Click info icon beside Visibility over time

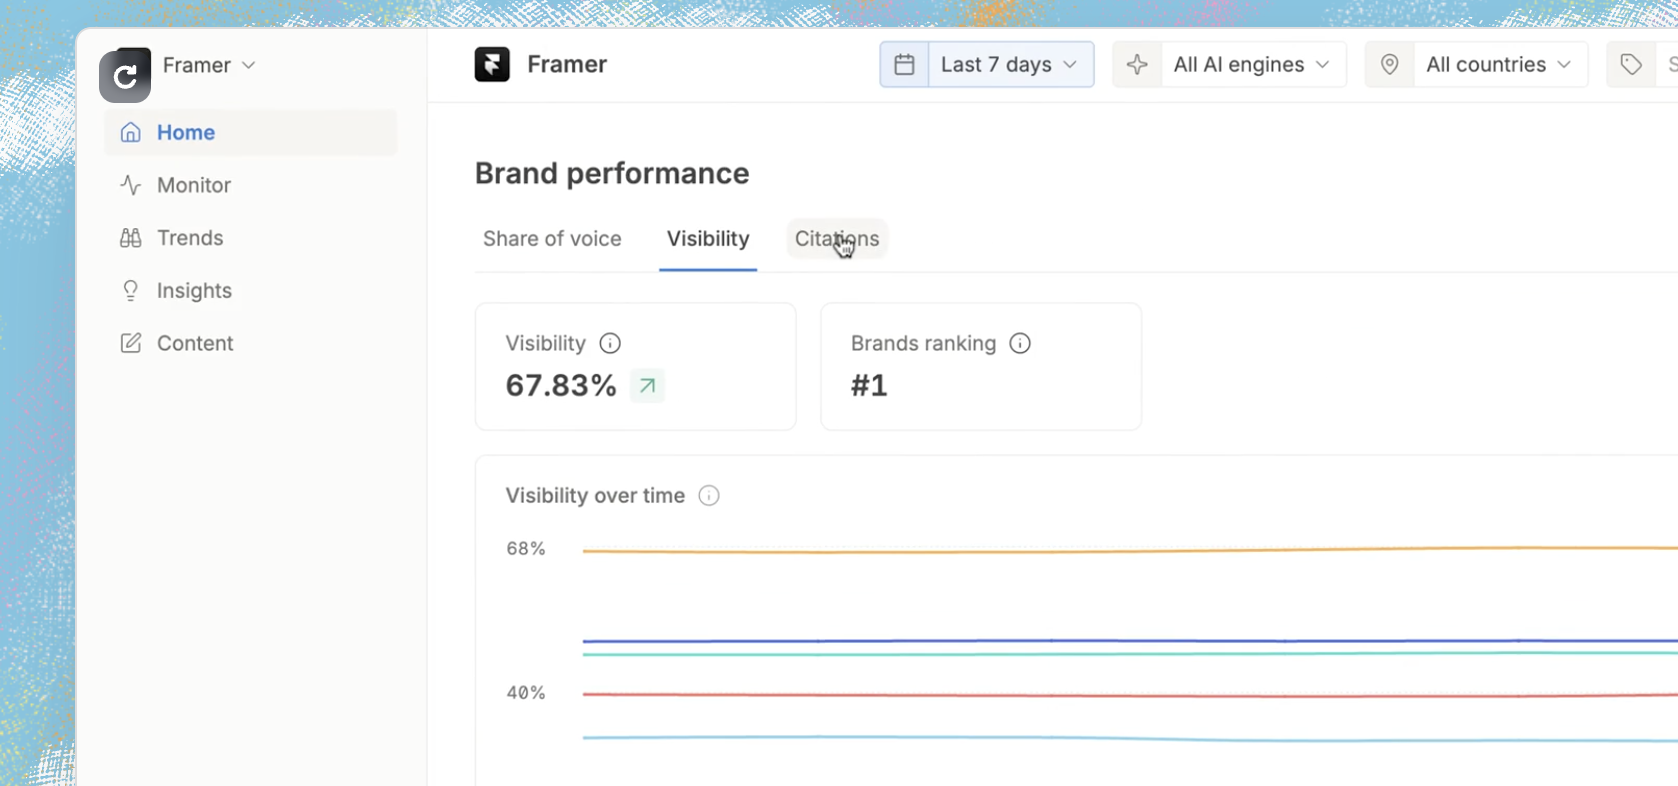click(709, 496)
